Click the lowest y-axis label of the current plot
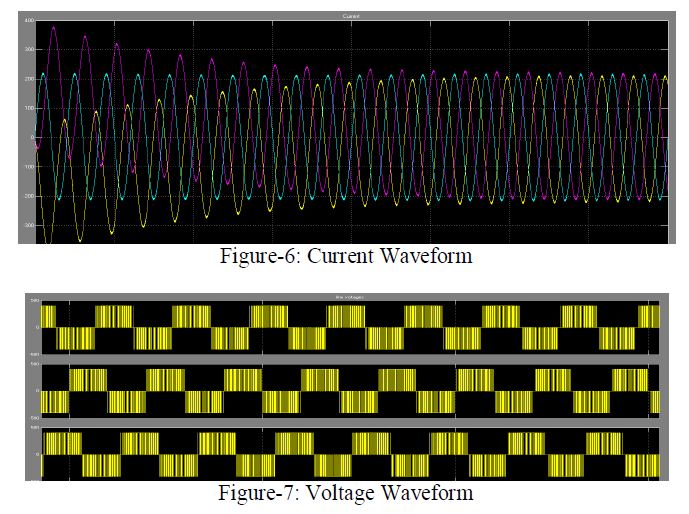The width and height of the screenshot is (689, 514). (x=27, y=226)
